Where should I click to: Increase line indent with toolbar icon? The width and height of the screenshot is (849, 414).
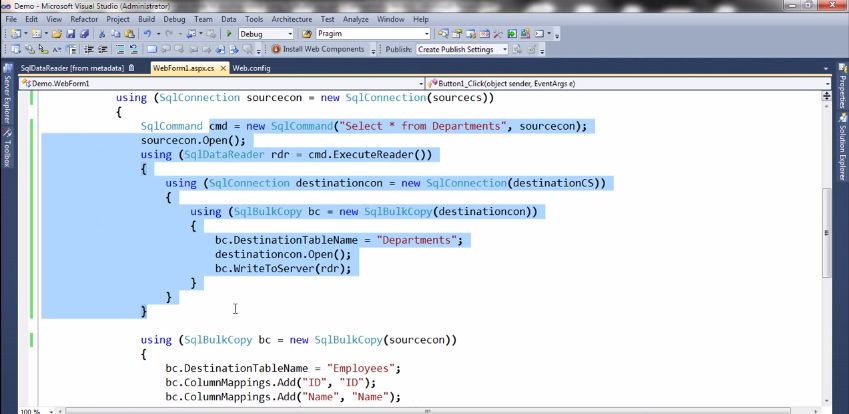(x=103, y=49)
